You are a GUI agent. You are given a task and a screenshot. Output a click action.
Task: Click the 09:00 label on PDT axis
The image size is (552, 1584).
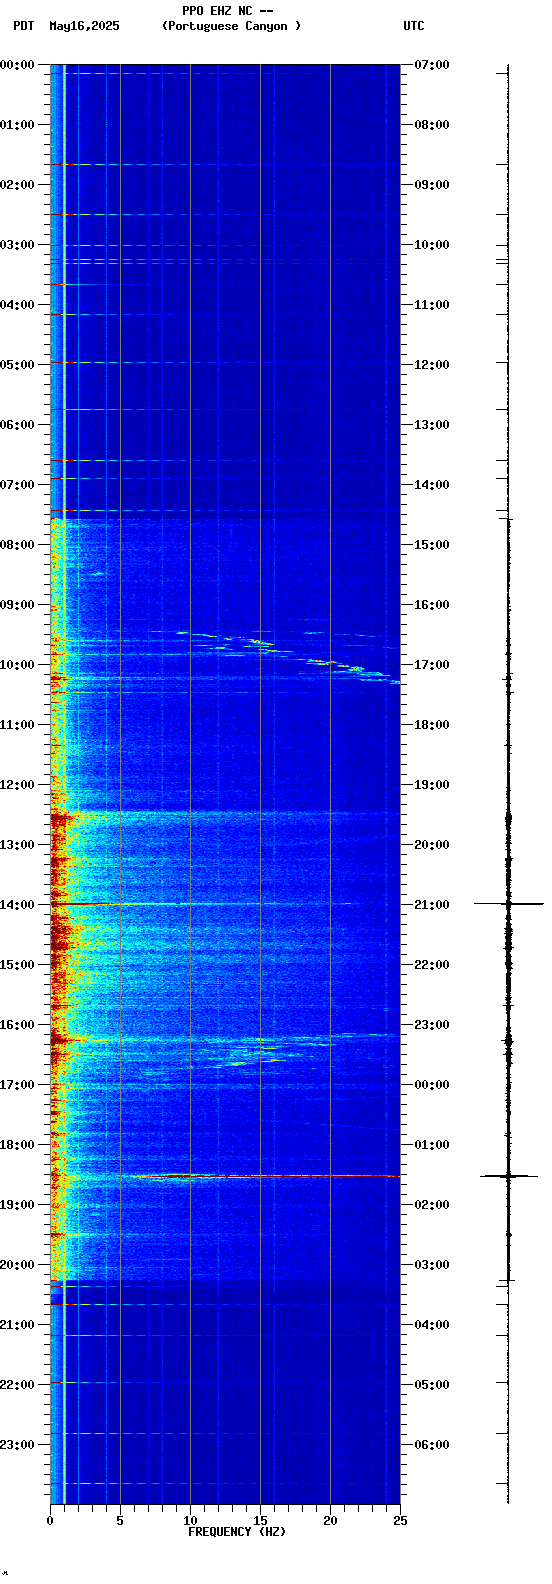pyautogui.click(x=18, y=605)
